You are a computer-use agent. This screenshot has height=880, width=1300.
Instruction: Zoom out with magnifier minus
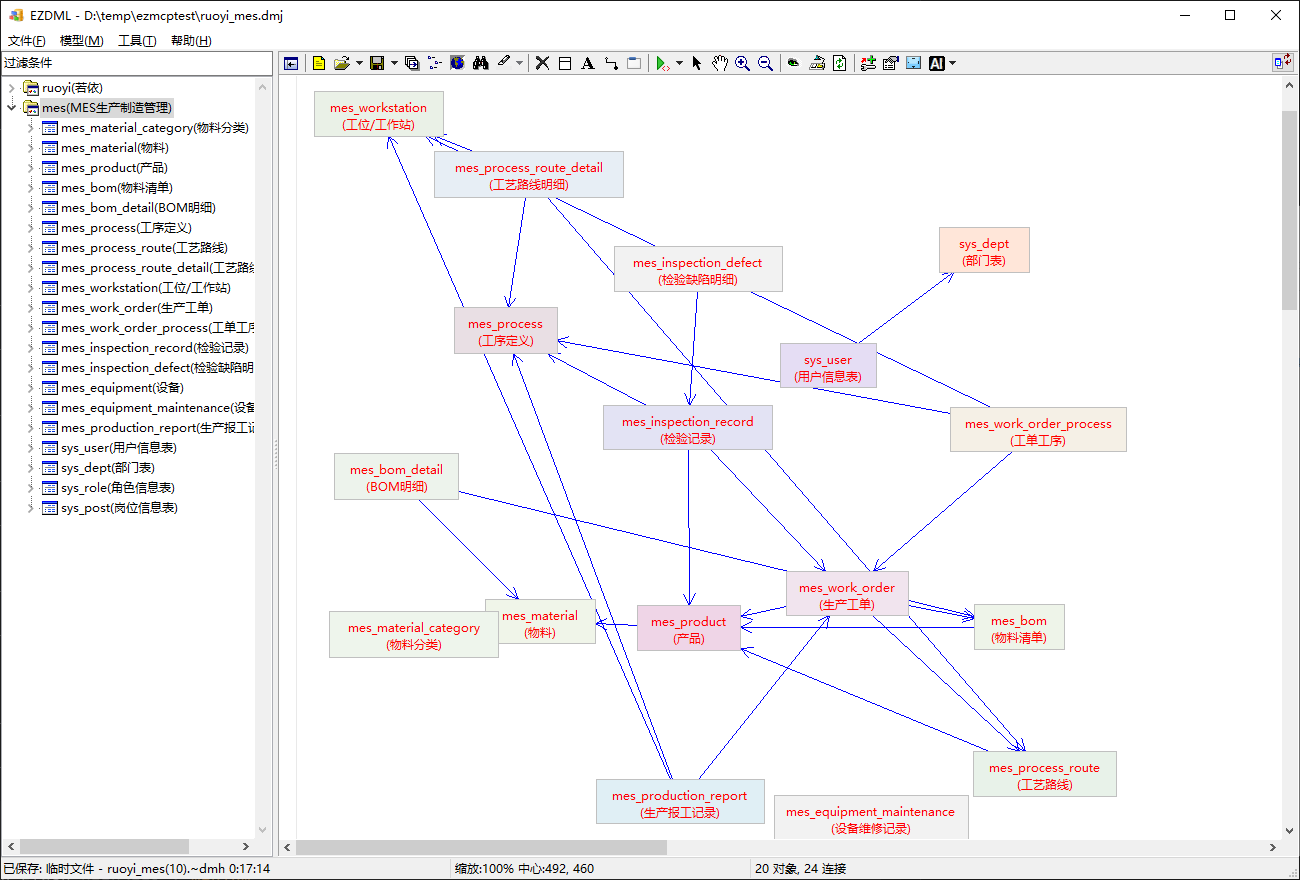tap(765, 63)
